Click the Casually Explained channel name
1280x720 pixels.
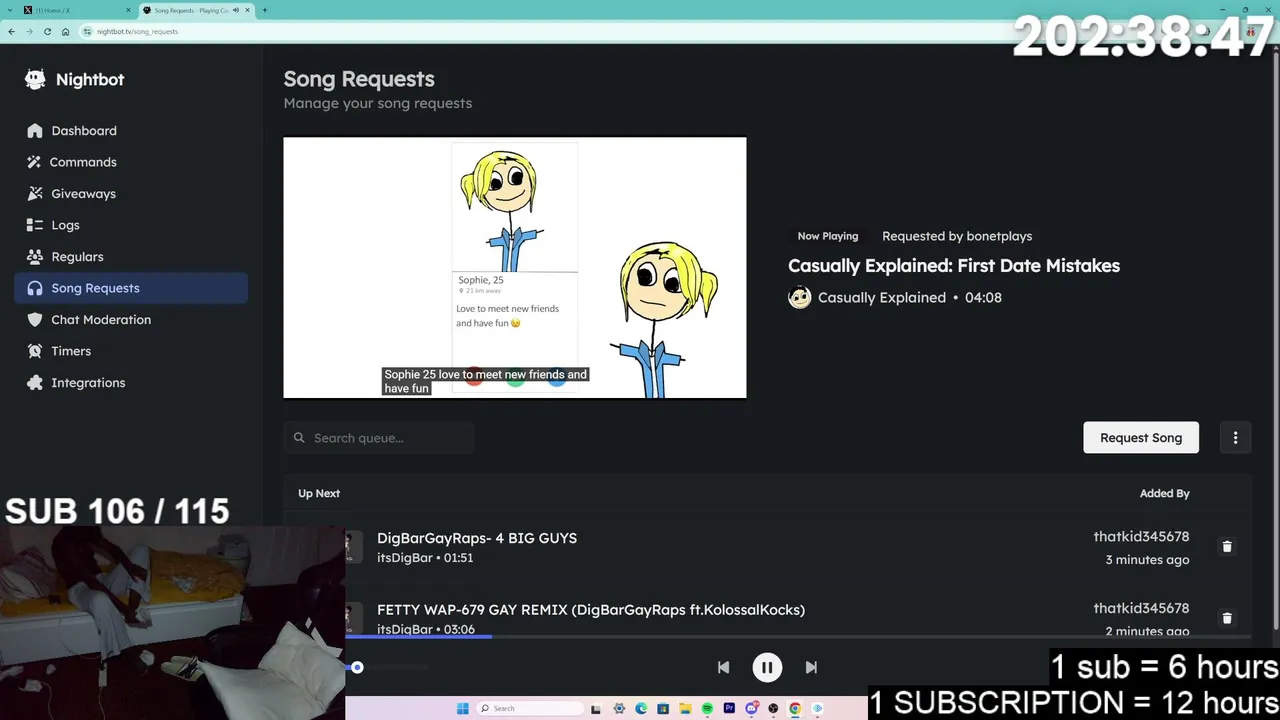[x=882, y=297]
